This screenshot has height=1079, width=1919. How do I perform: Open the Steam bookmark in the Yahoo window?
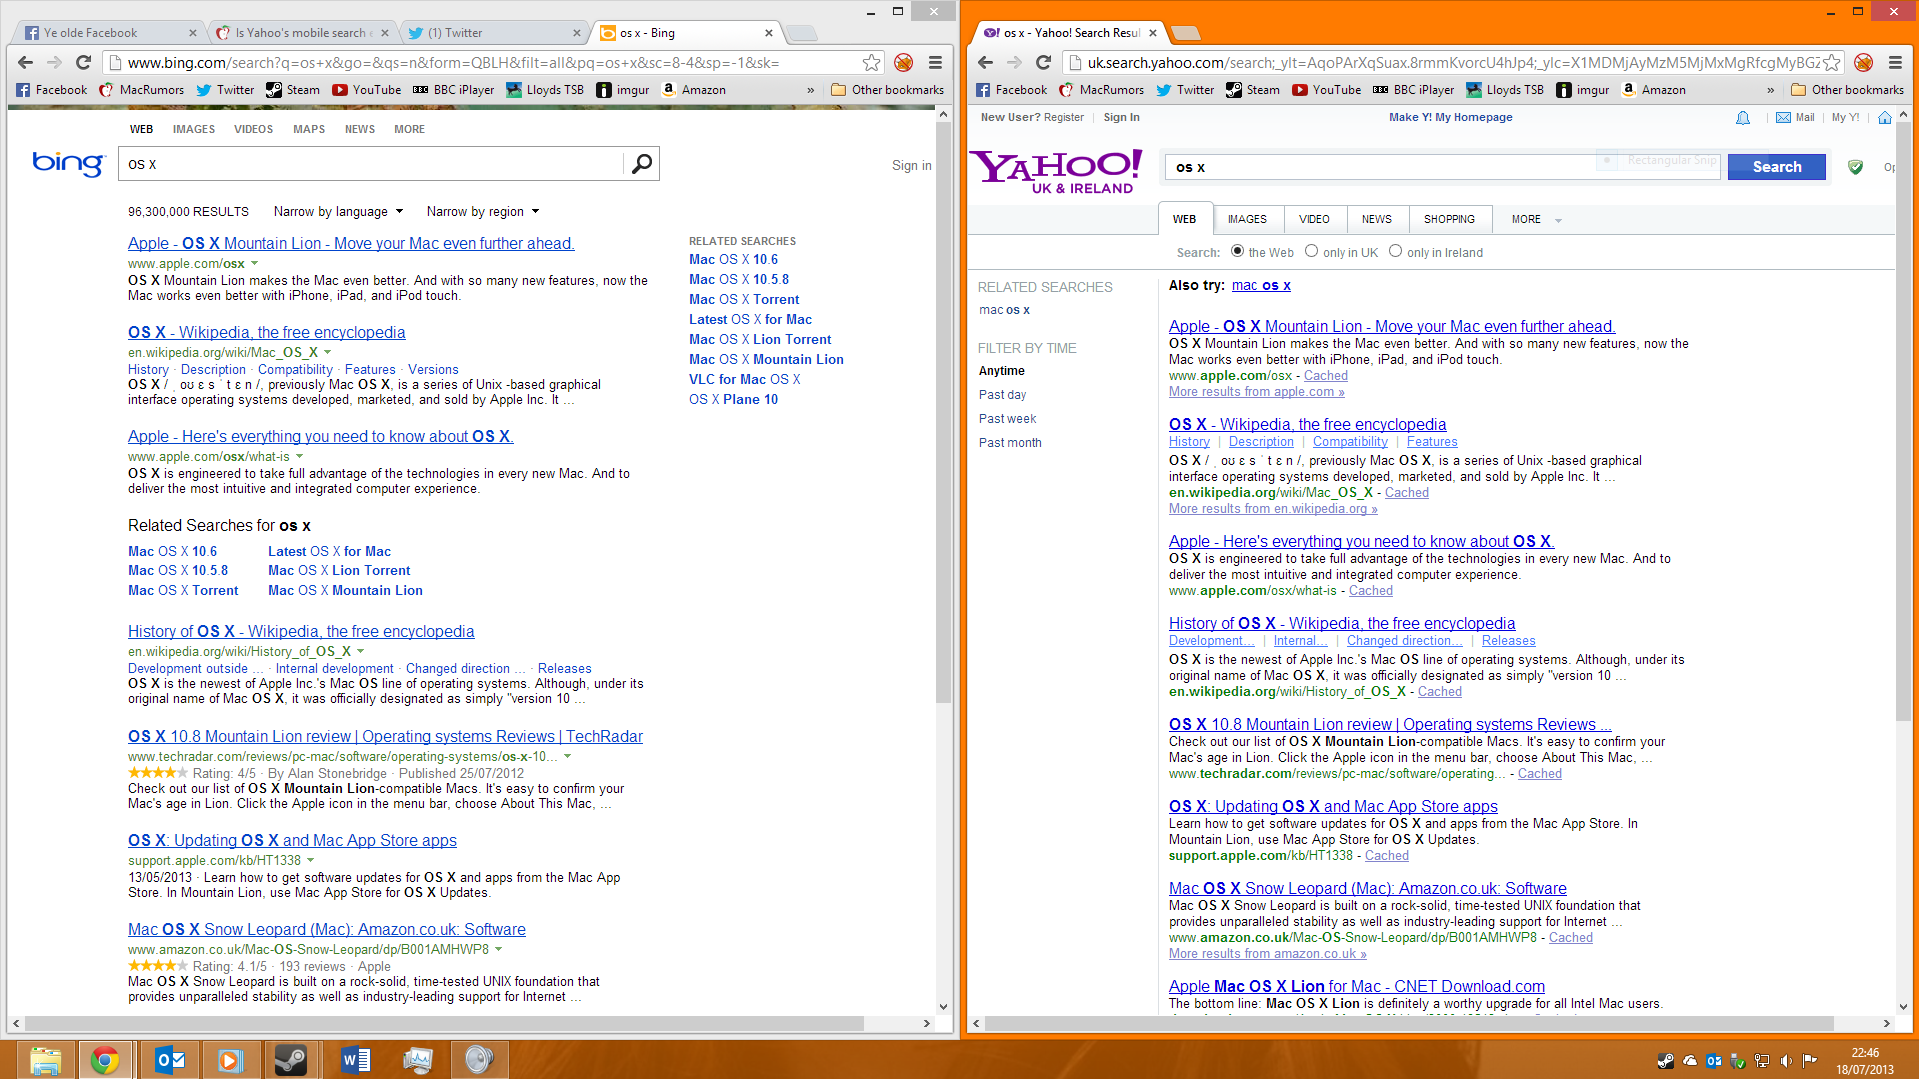click(1253, 90)
